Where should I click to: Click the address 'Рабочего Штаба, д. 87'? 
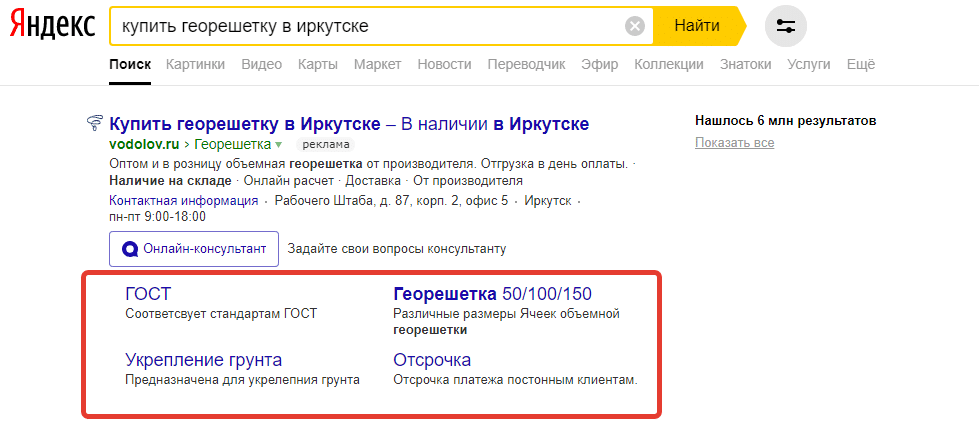(x=343, y=201)
